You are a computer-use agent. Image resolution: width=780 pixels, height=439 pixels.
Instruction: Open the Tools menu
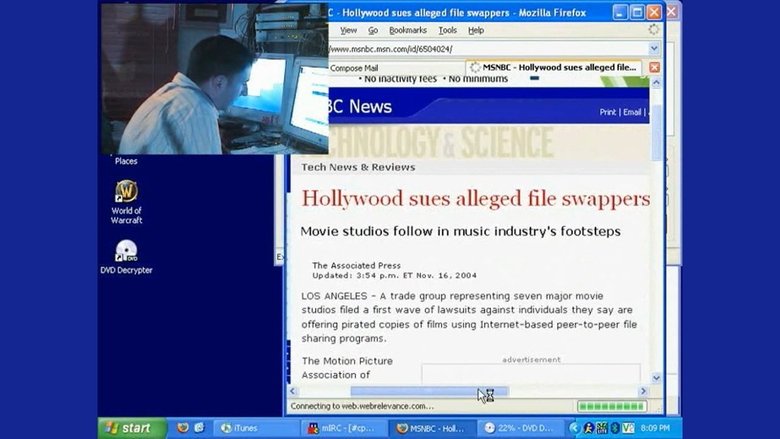[x=448, y=30]
